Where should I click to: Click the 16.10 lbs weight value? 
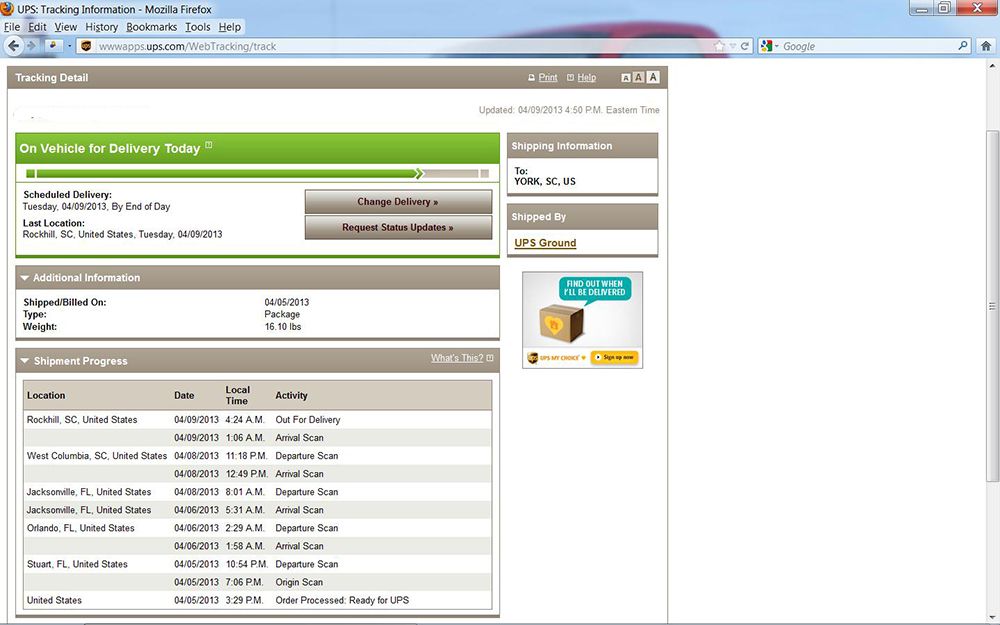[x=283, y=327]
